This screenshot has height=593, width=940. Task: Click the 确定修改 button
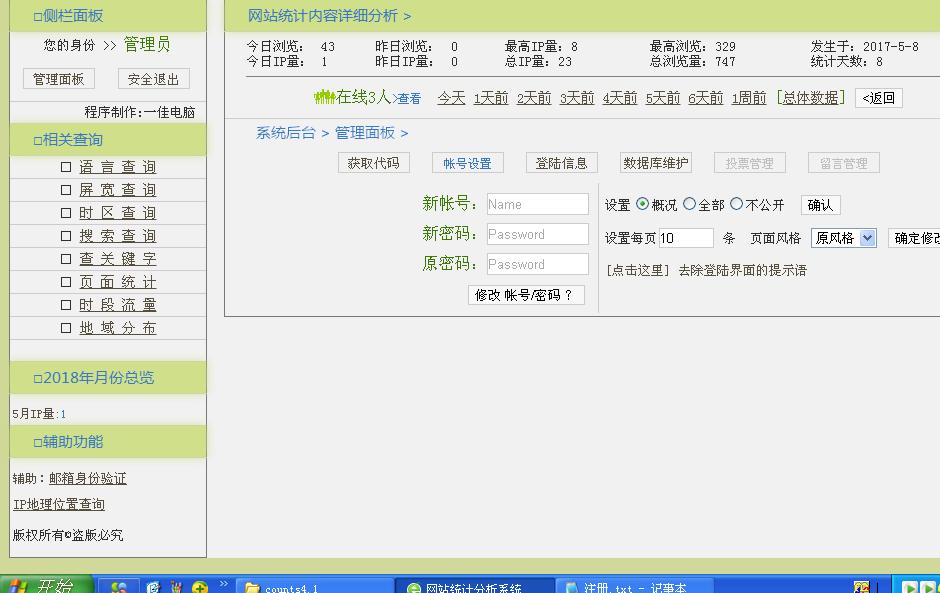(x=914, y=238)
